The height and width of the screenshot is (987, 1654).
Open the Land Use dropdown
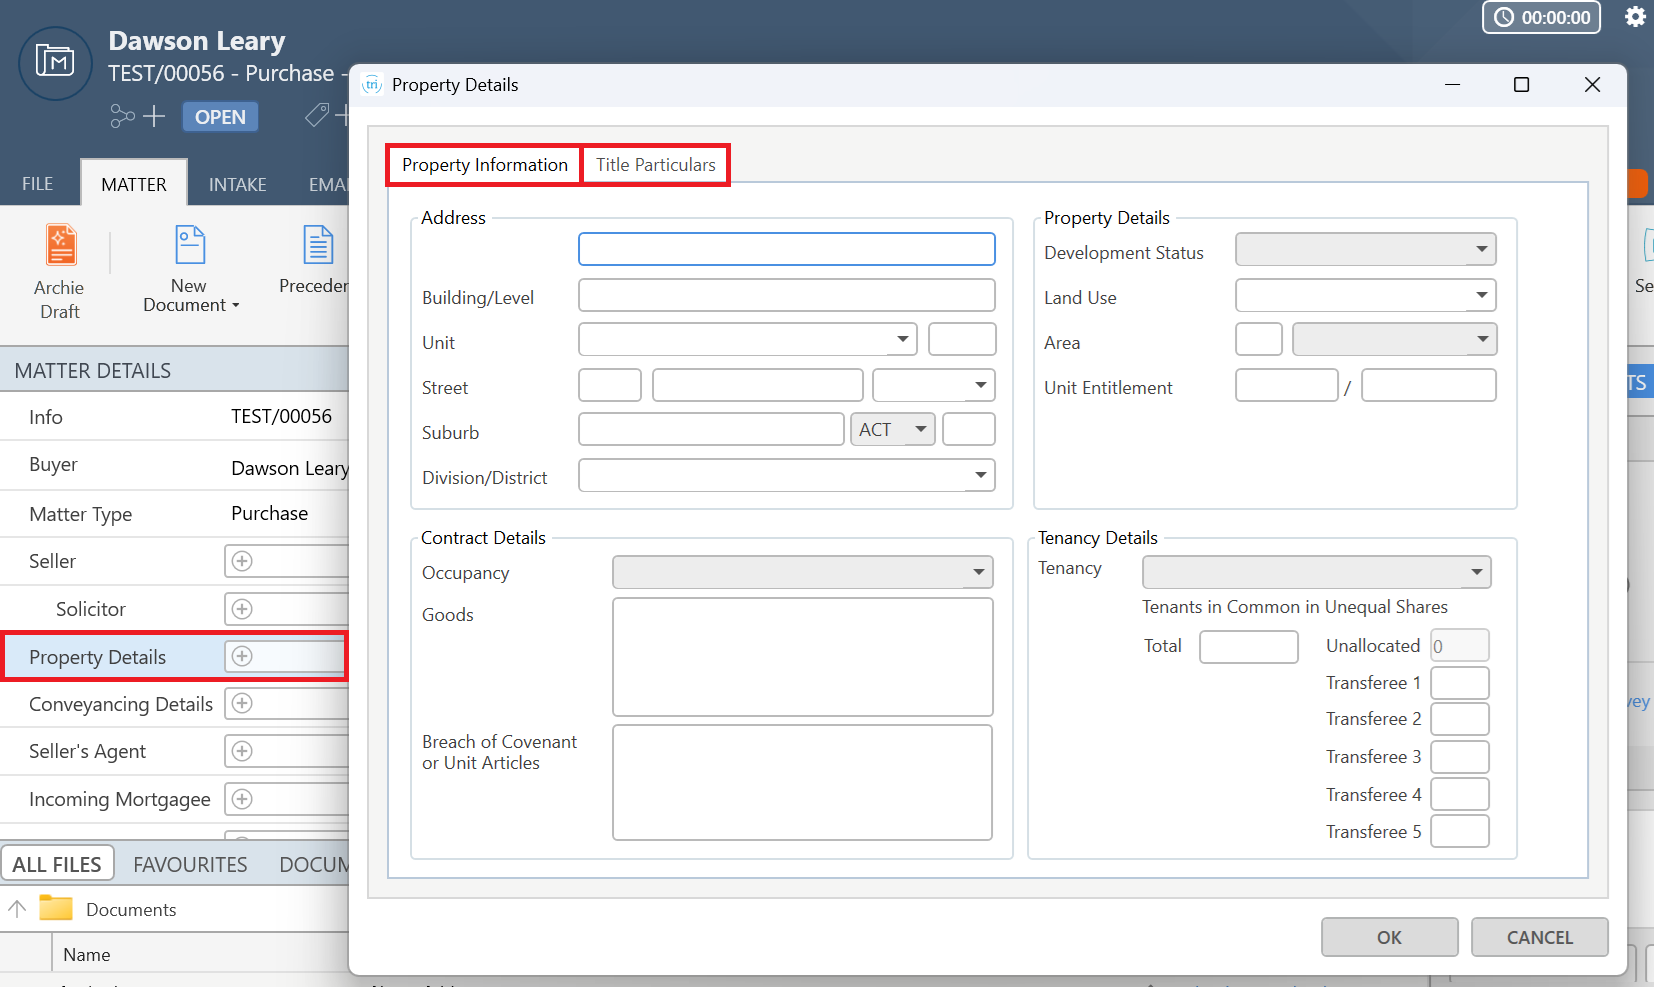(x=1365, y=295)
